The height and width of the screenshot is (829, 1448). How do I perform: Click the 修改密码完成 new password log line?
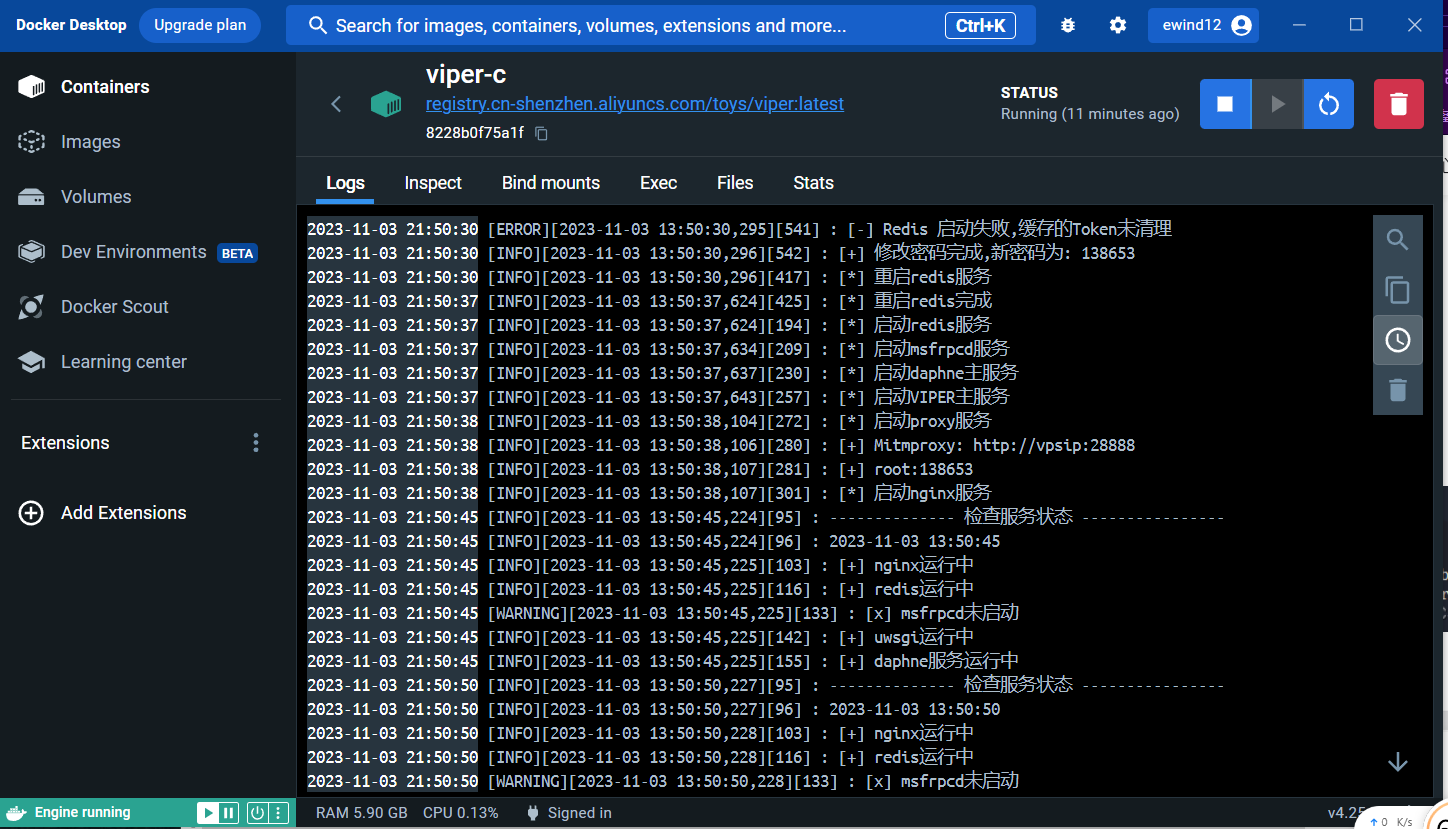coord(721,253)
